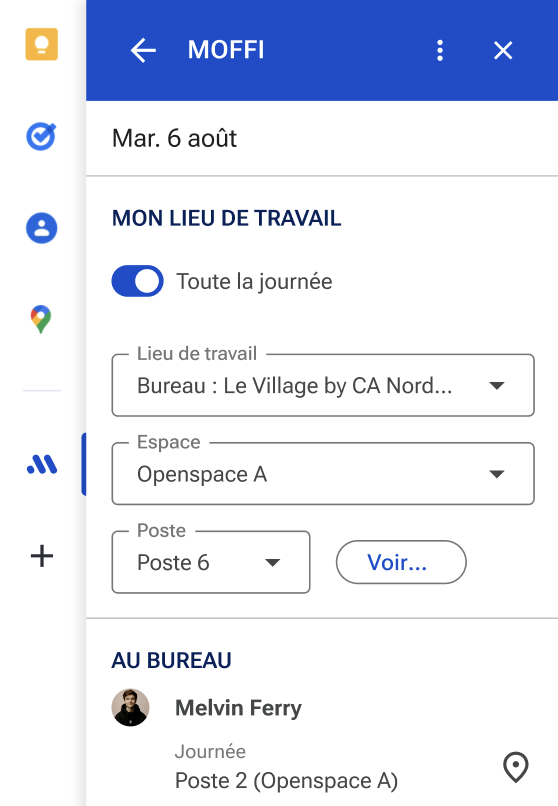Image resolution: width=558 pixels, height=806 pixels.
Task: Go back using the header arrow
Action: (143, 50)
